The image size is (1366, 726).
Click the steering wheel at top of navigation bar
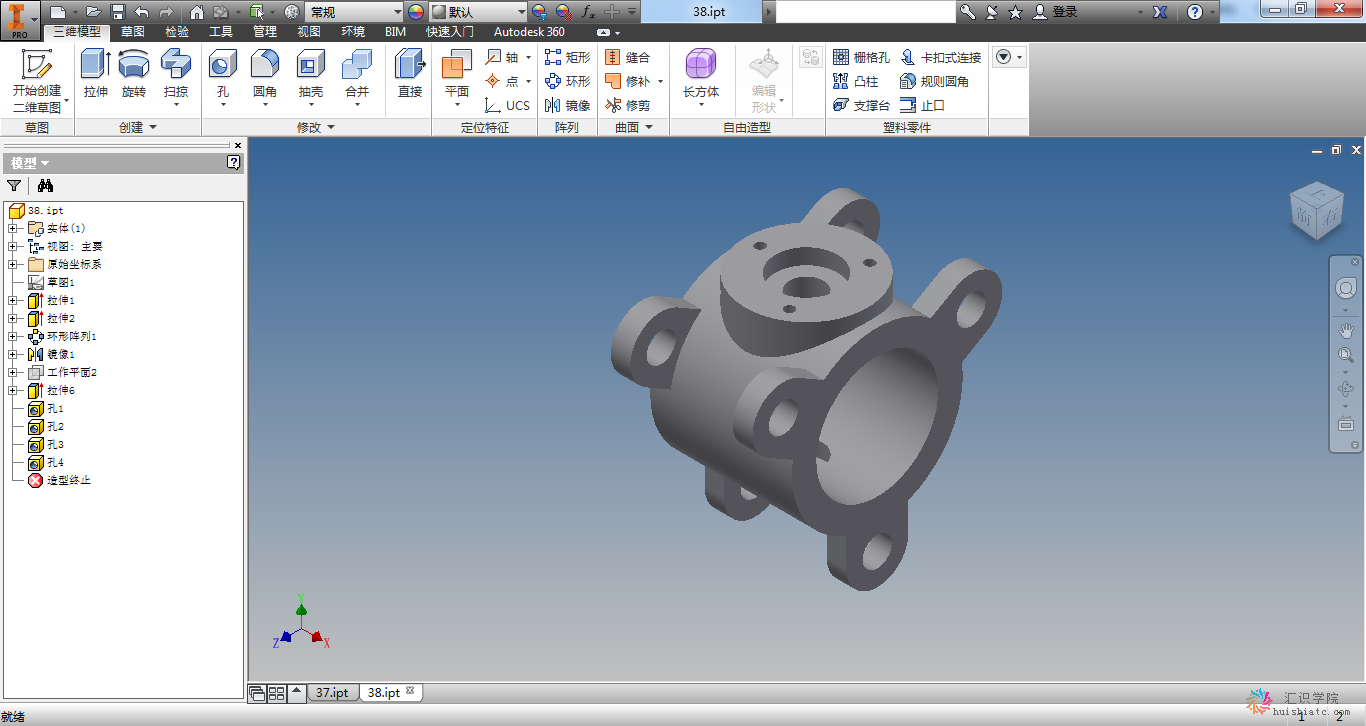pos(1346,288)
